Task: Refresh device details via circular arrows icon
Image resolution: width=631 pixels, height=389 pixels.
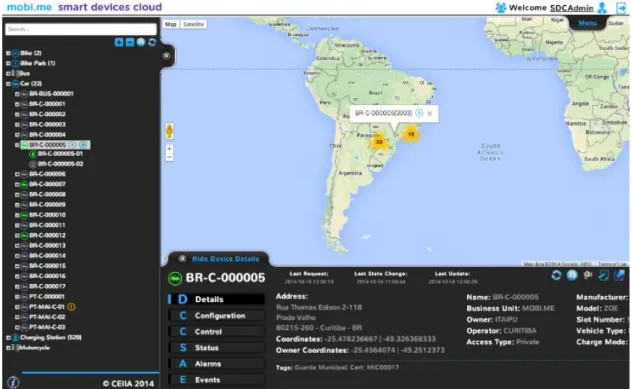Action: 556,275
